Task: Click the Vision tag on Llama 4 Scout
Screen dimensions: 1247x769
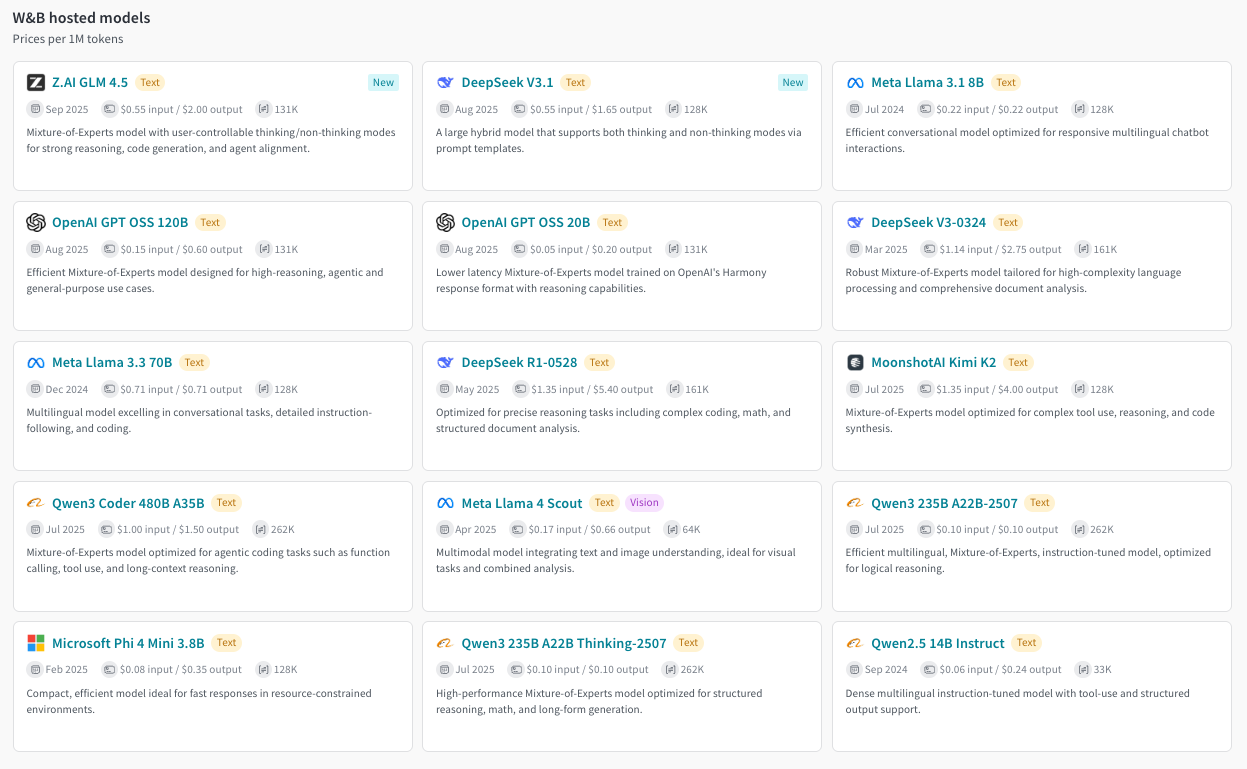Action: (x=644, y=503)
